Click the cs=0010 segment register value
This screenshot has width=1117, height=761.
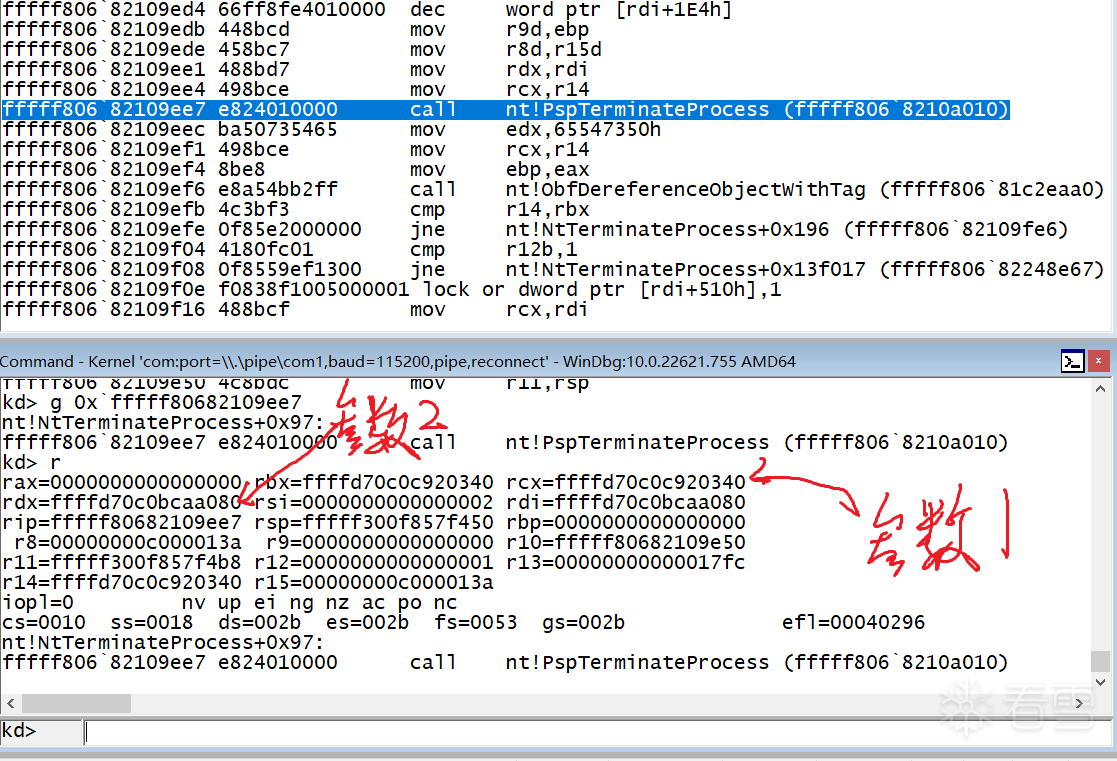pos(43,621)
